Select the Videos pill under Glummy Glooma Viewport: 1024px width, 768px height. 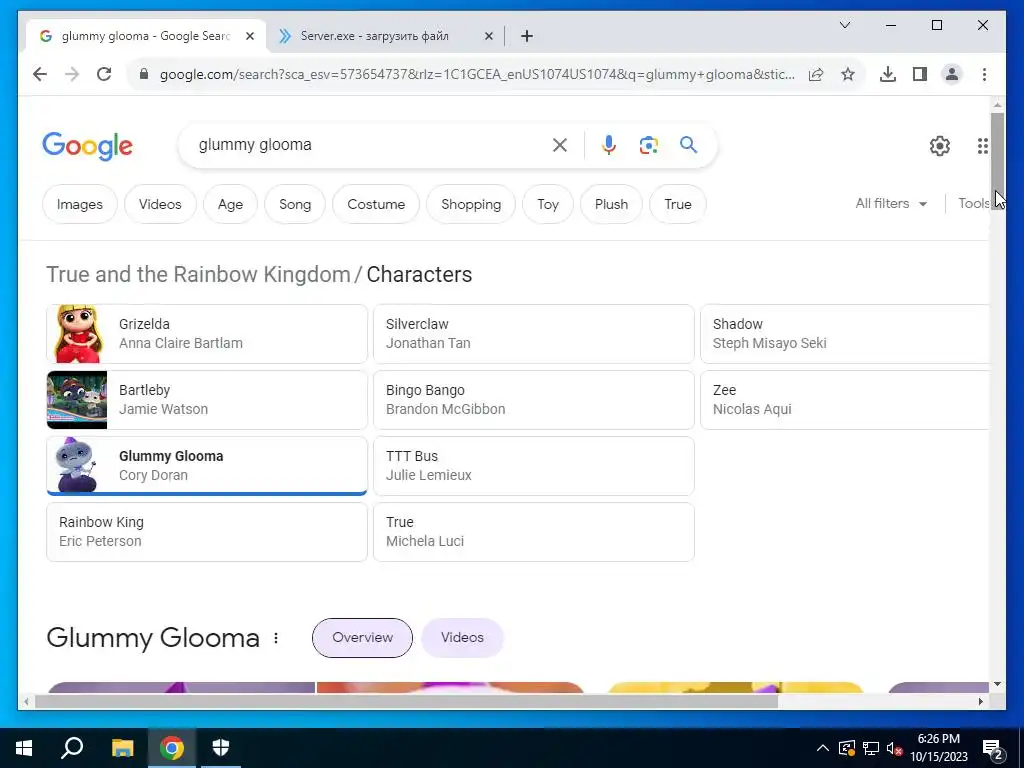[x=462, y=638]
